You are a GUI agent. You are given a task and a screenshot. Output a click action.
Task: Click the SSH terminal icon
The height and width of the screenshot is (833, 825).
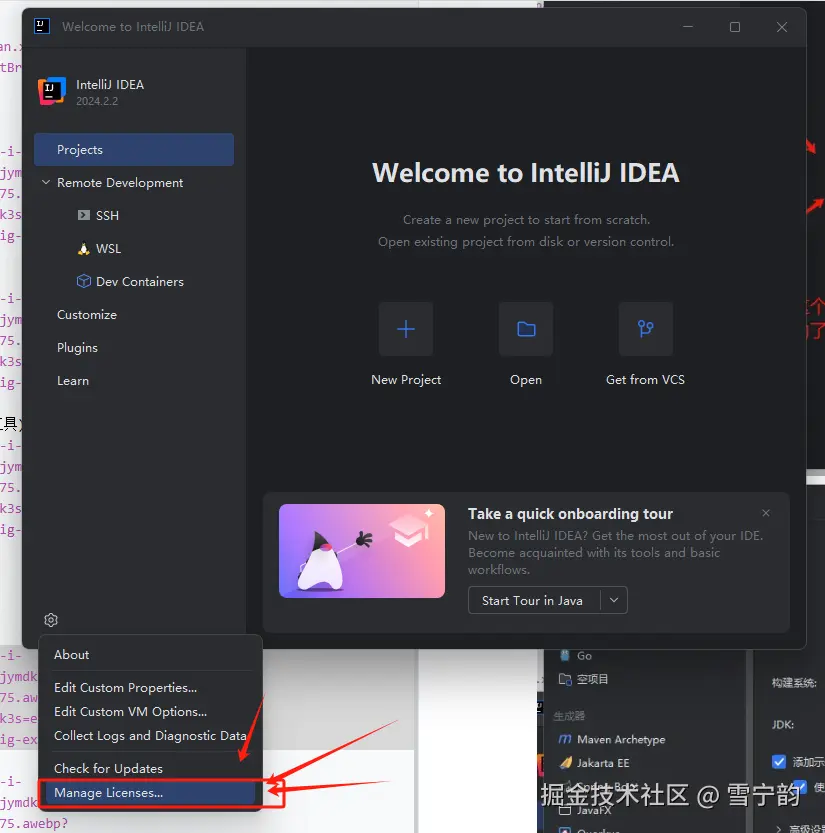[x=83, y=215]
